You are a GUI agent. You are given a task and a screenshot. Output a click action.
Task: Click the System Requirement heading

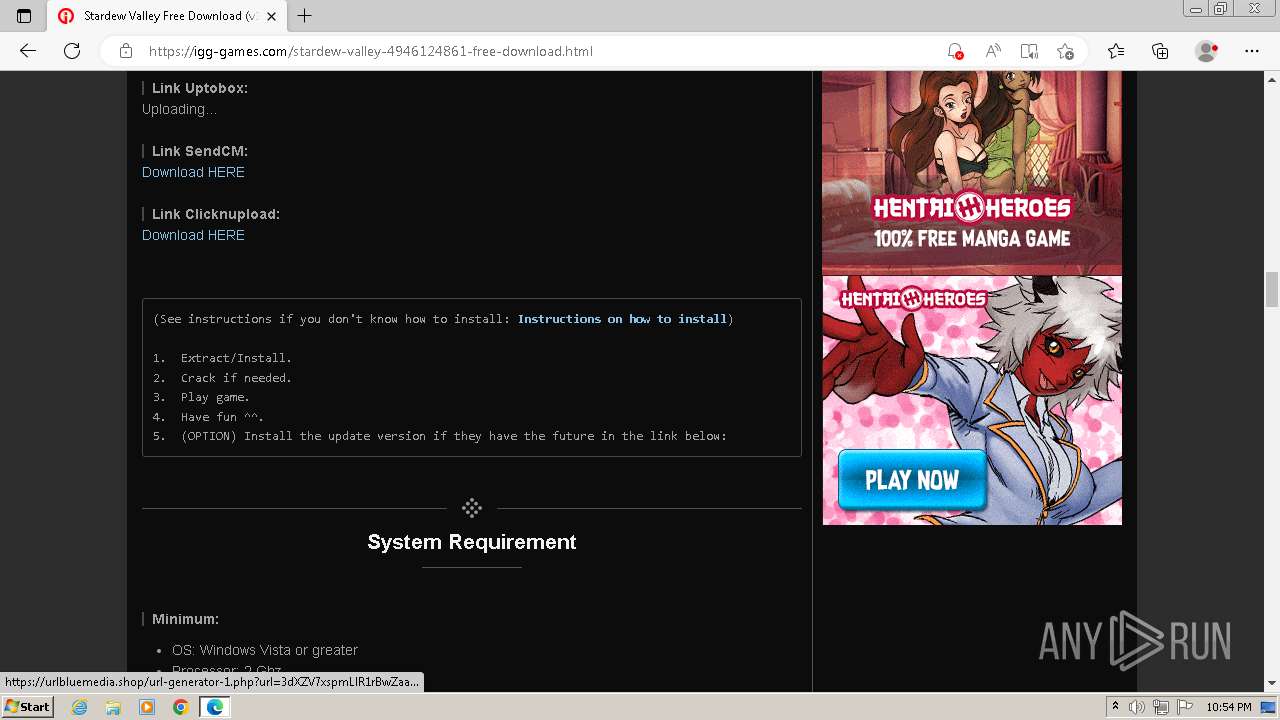(472, 542)
